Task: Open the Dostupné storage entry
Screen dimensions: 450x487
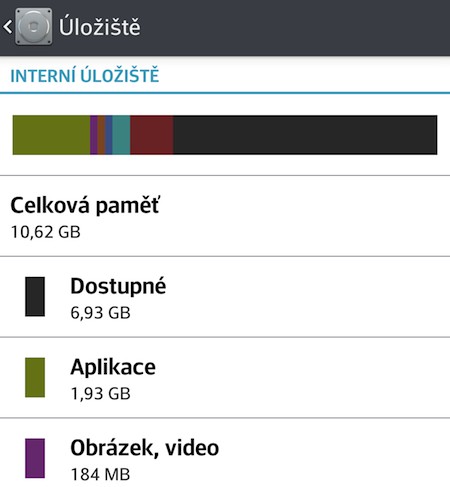Action: click(x=225, y=297)
